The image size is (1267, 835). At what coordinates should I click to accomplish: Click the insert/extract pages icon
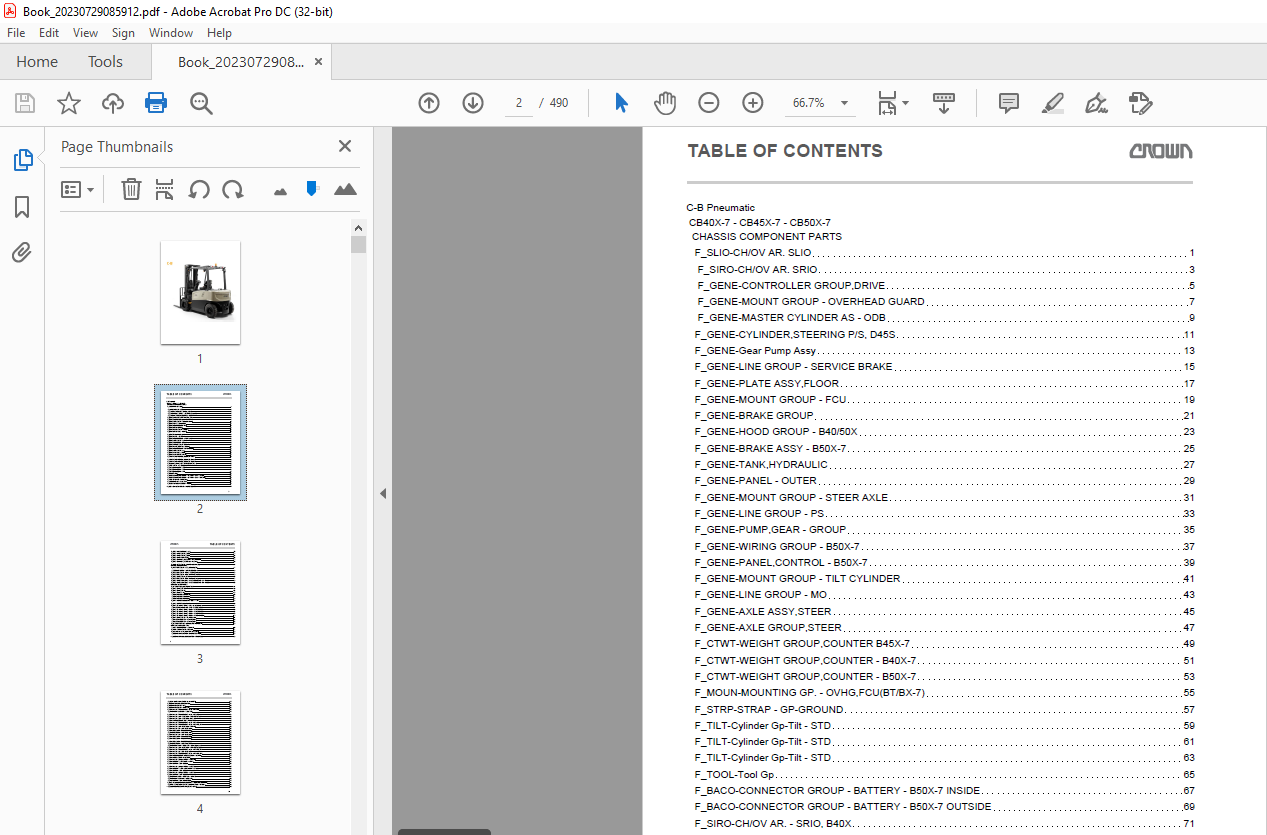click(x=165, y=189)
